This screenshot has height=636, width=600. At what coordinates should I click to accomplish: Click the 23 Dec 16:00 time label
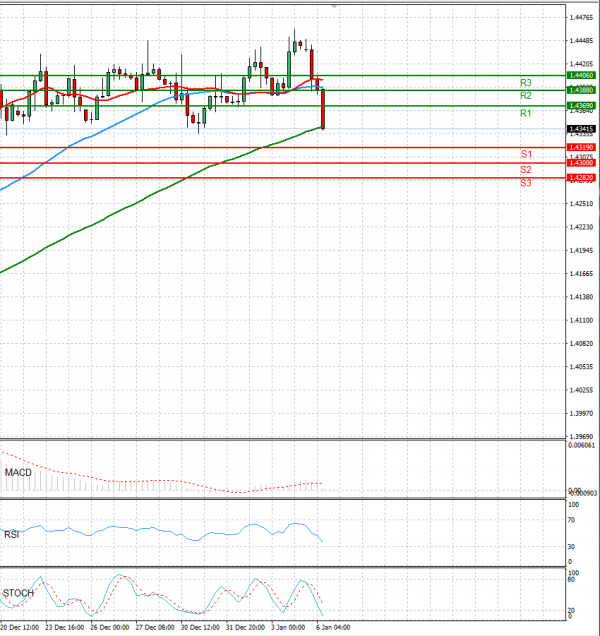tap(65, 627)
